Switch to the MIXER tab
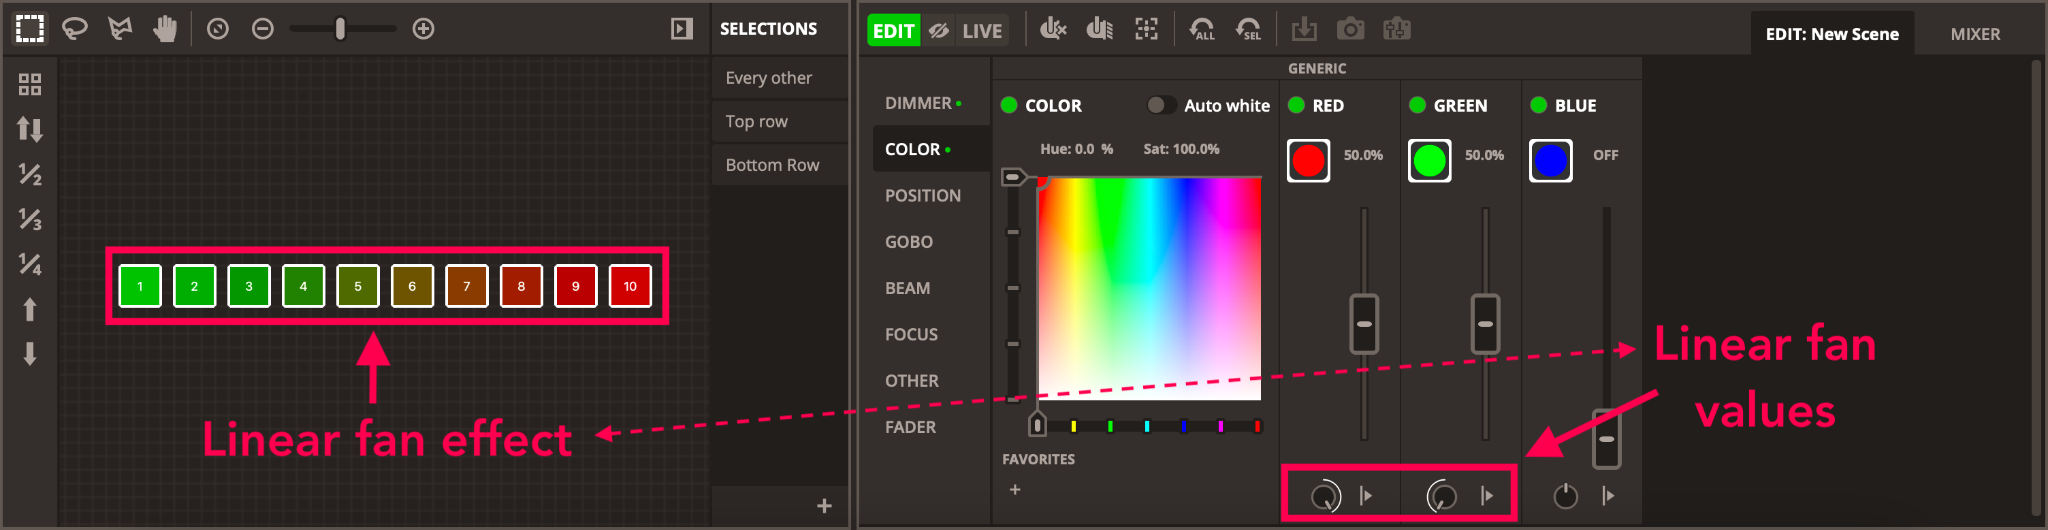Screen dimensions: 2048x530 pos(1975,34)
